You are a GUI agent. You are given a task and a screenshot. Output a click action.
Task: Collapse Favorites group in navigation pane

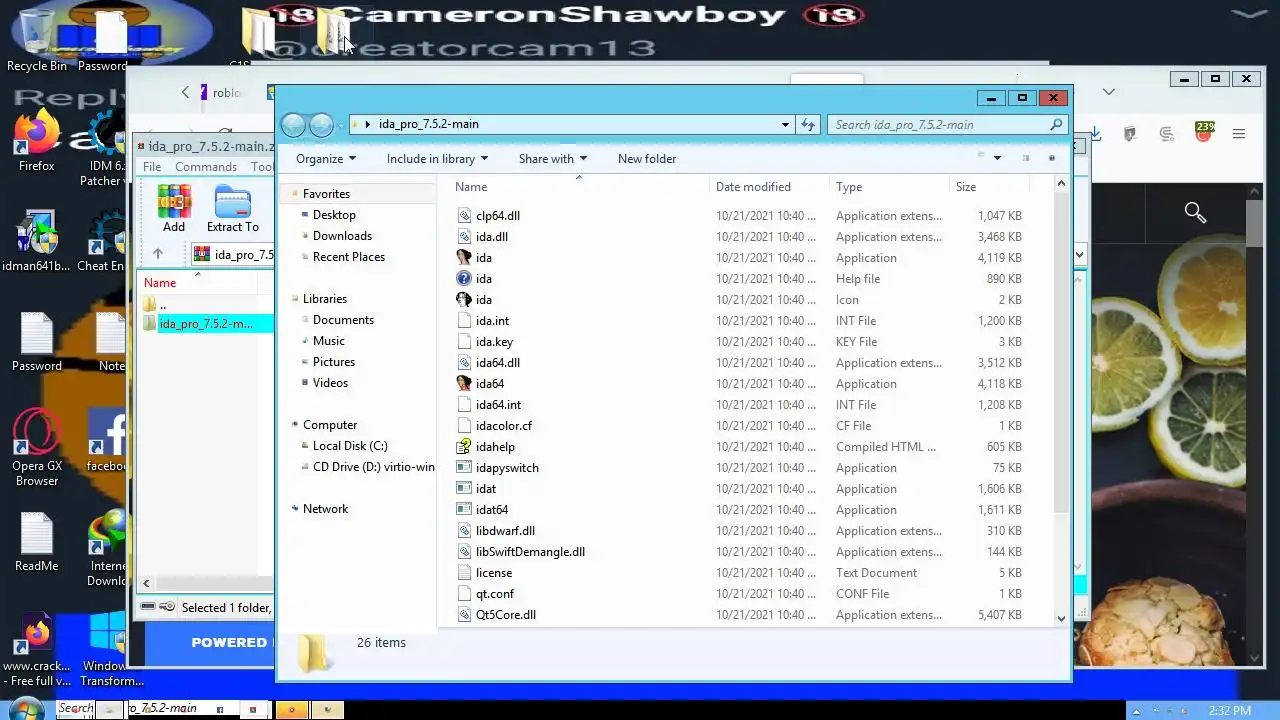point(295,194)
